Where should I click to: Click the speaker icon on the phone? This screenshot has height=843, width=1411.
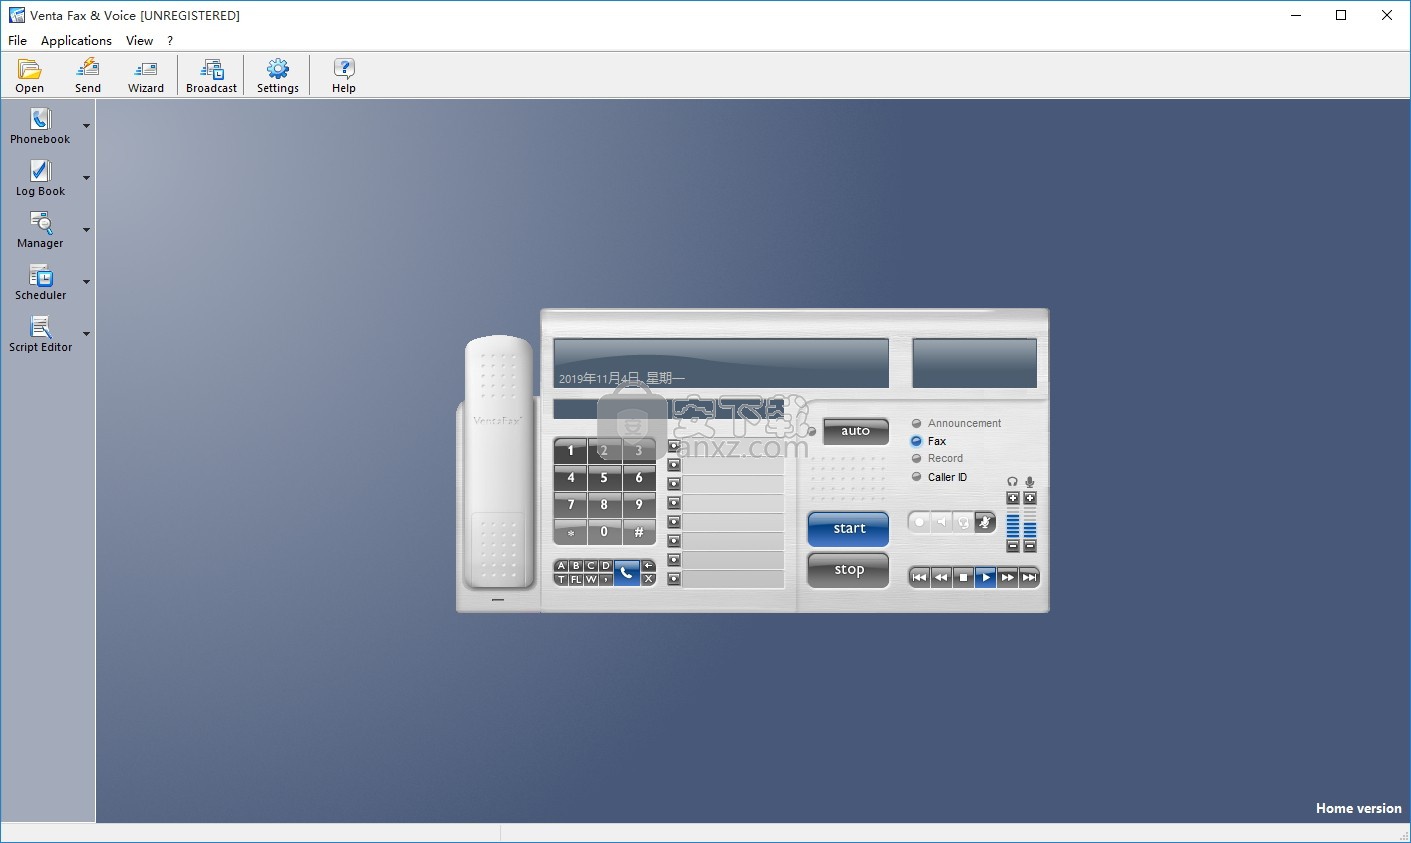[941, 522]
